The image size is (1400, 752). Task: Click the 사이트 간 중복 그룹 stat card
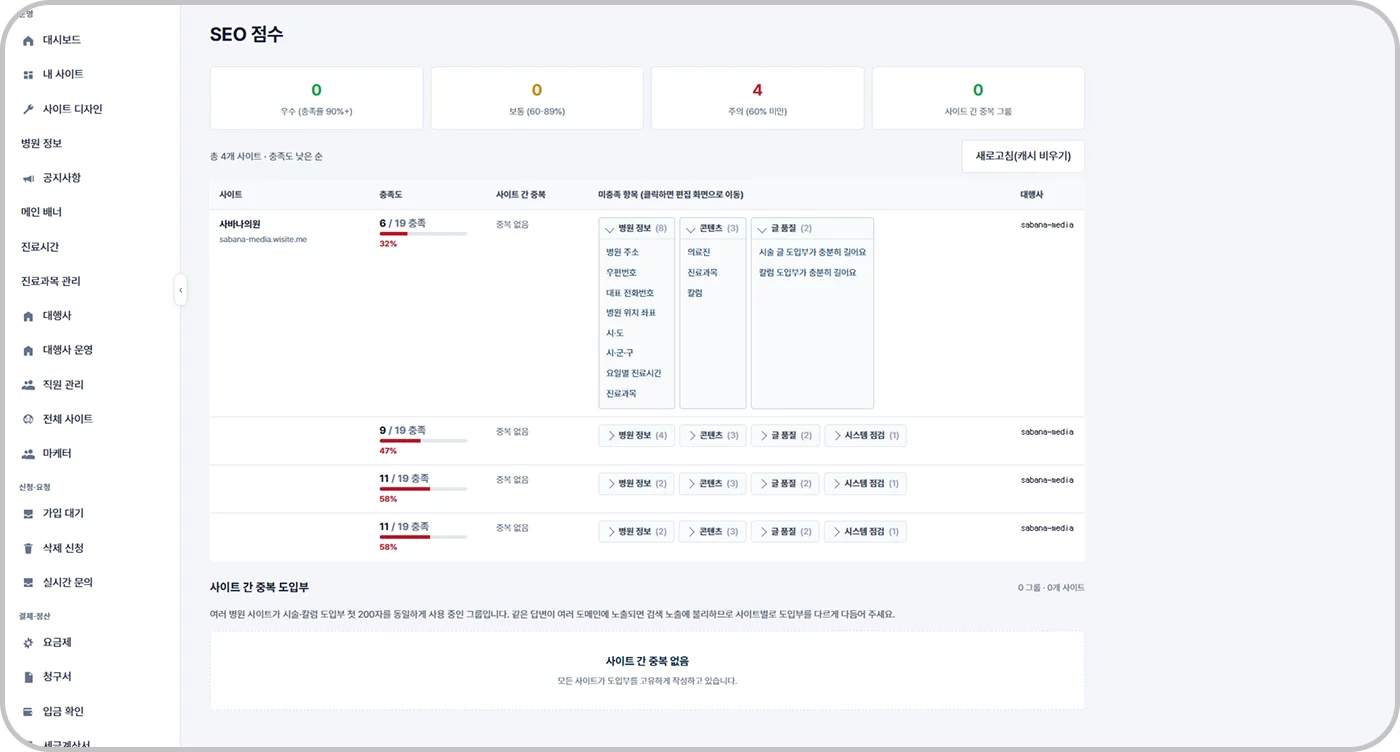(978, 98)
